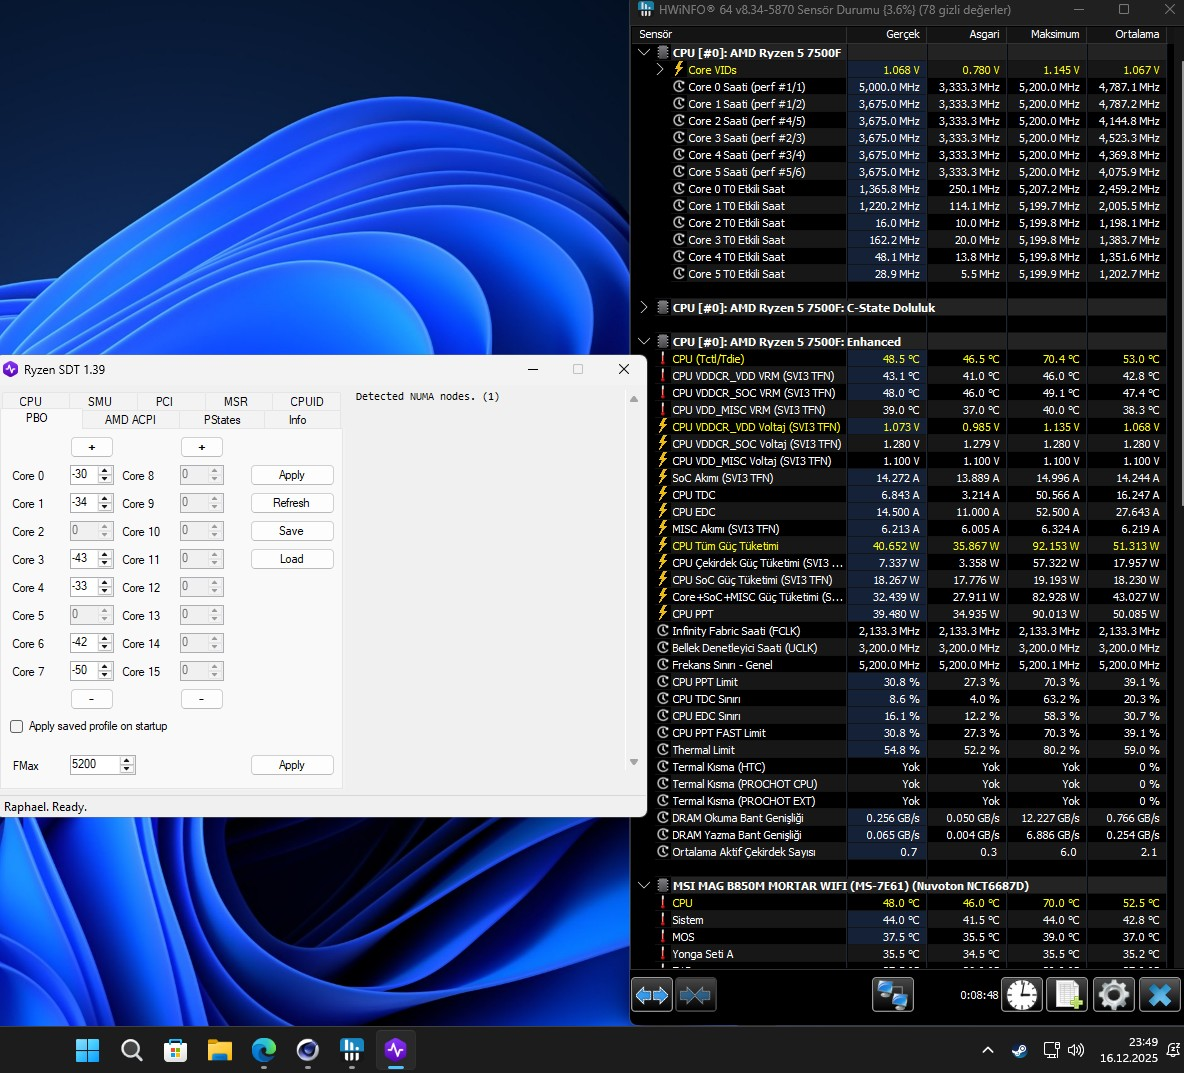Decrease Core 1 offset stepper
This screenshot has height=1073, width=1184.
[105, 507]
